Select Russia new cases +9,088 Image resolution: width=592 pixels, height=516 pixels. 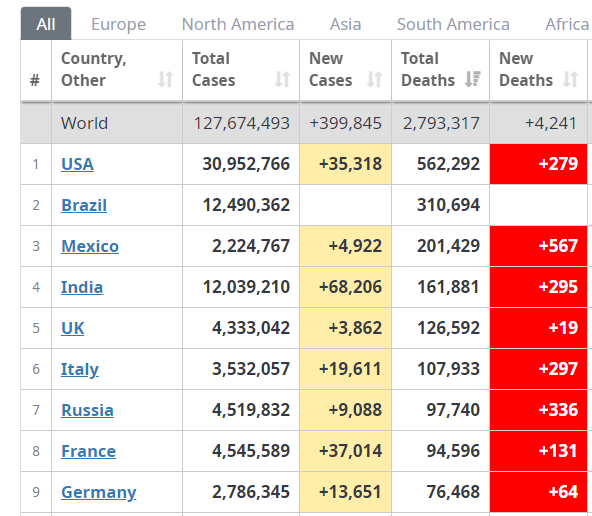click(355, 410)
